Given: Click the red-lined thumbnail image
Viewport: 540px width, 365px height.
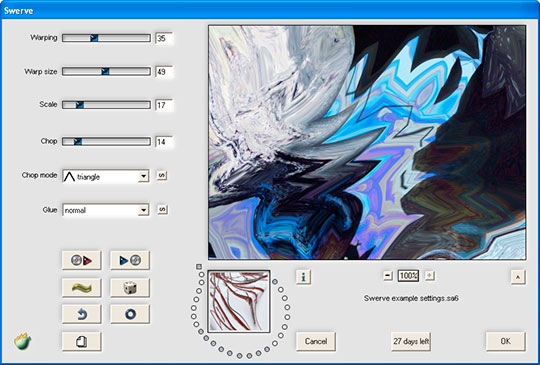Looking at the screenshot, I should [x=239, y=302].
